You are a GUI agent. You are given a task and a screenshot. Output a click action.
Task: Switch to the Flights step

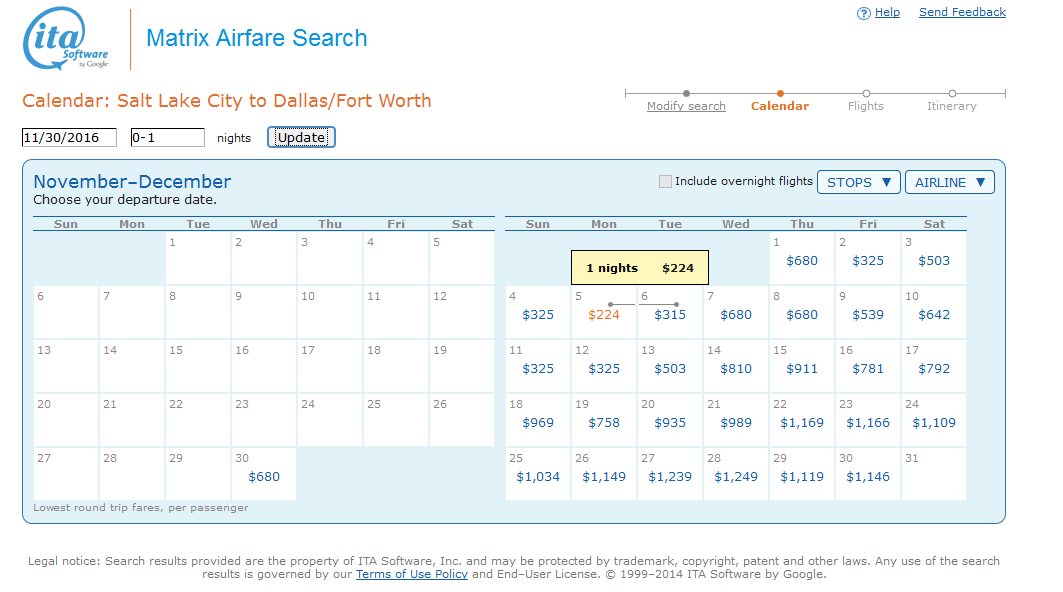(x=865, y=105)
